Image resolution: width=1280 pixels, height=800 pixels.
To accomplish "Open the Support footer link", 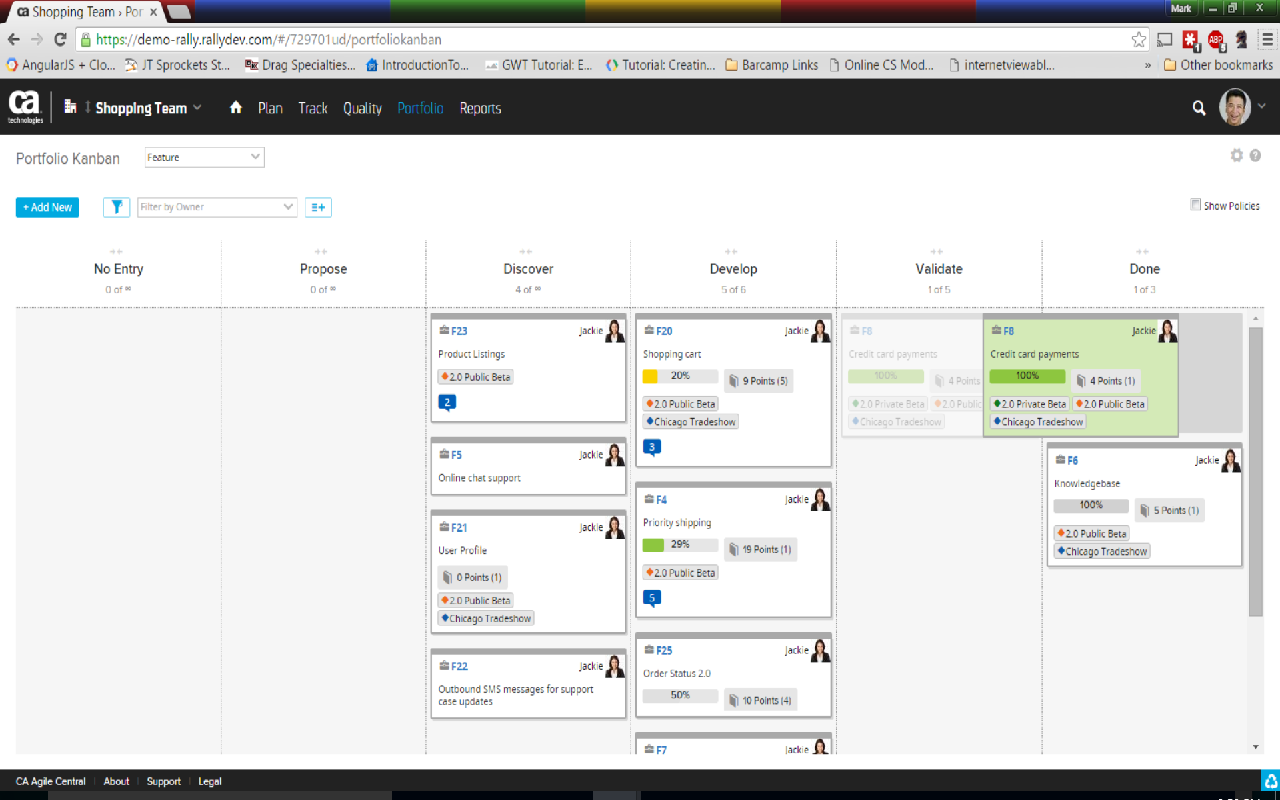I will tap(164, 782).
